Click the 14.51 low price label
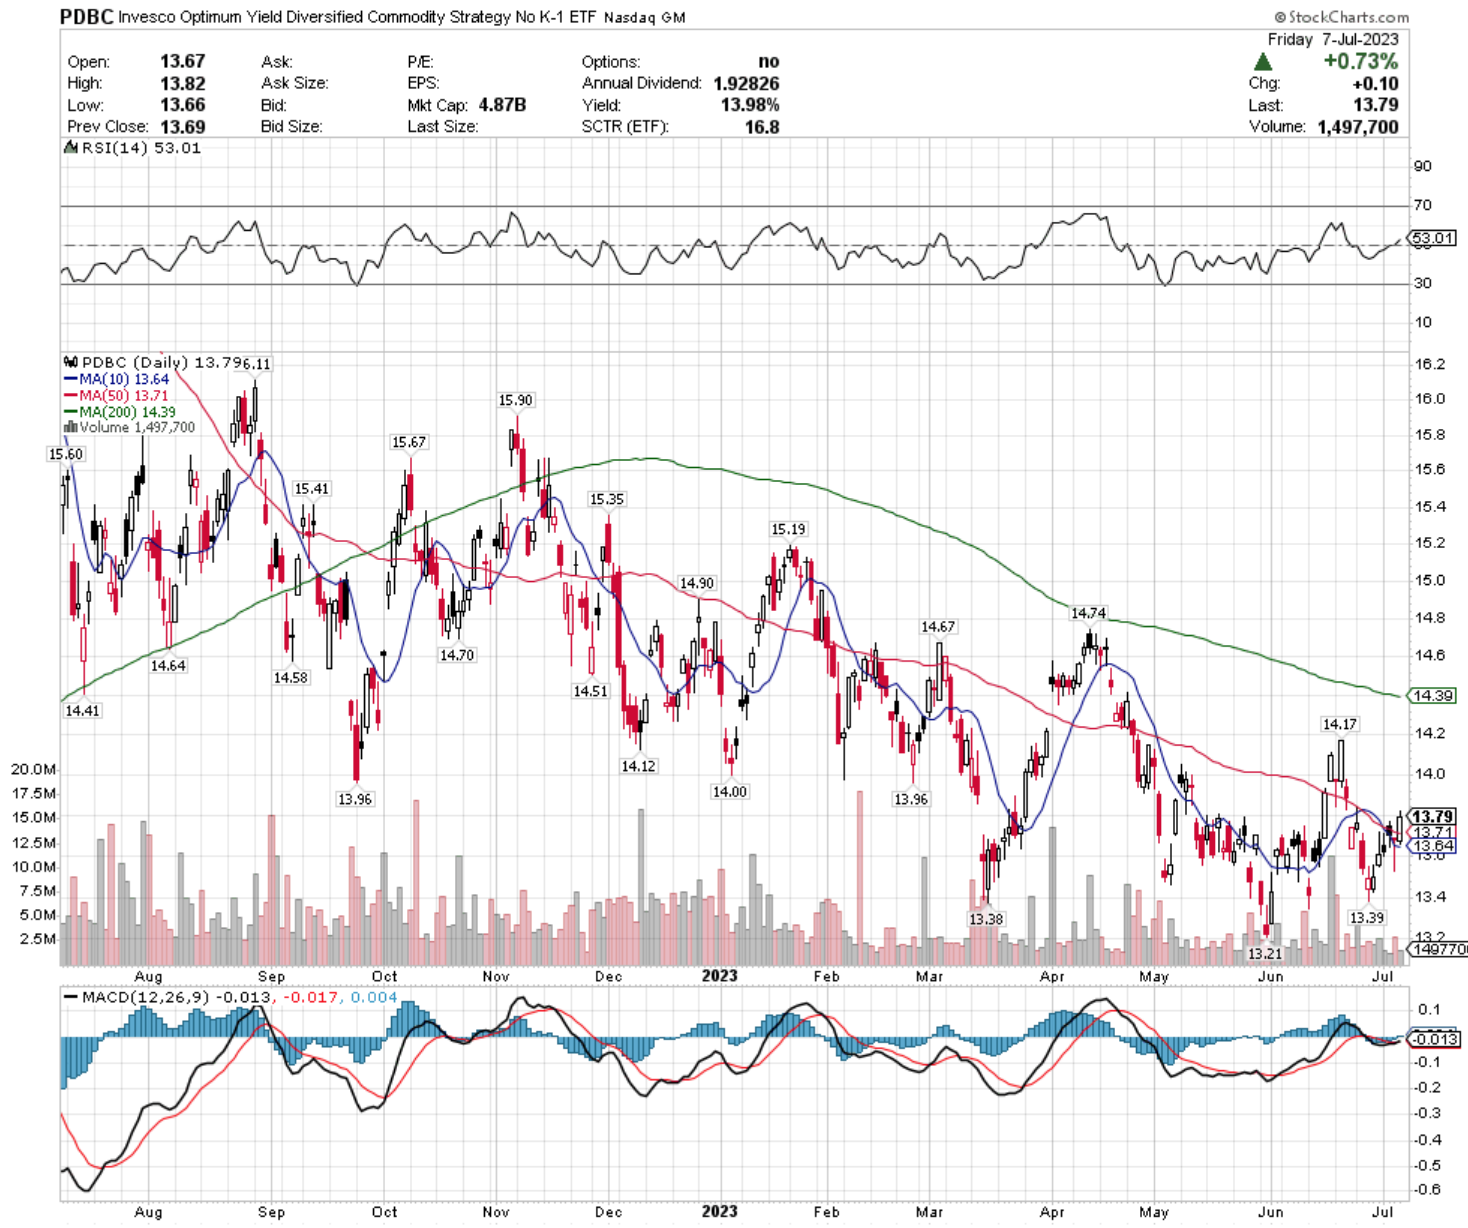 pyautogui.click(x=590, y=691)
